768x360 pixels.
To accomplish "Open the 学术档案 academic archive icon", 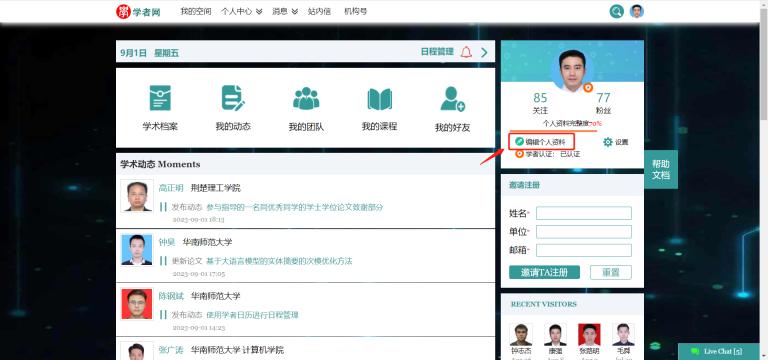I will tap(160, 97).
